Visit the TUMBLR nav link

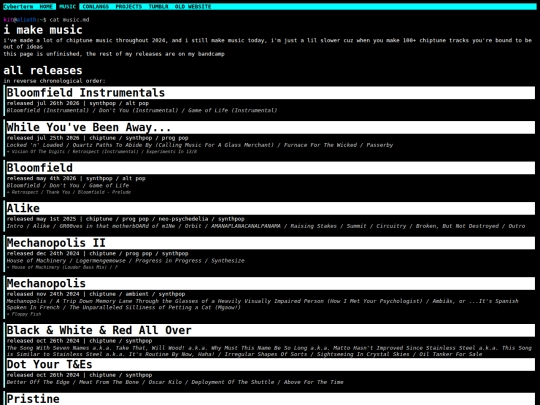point(158,7)
